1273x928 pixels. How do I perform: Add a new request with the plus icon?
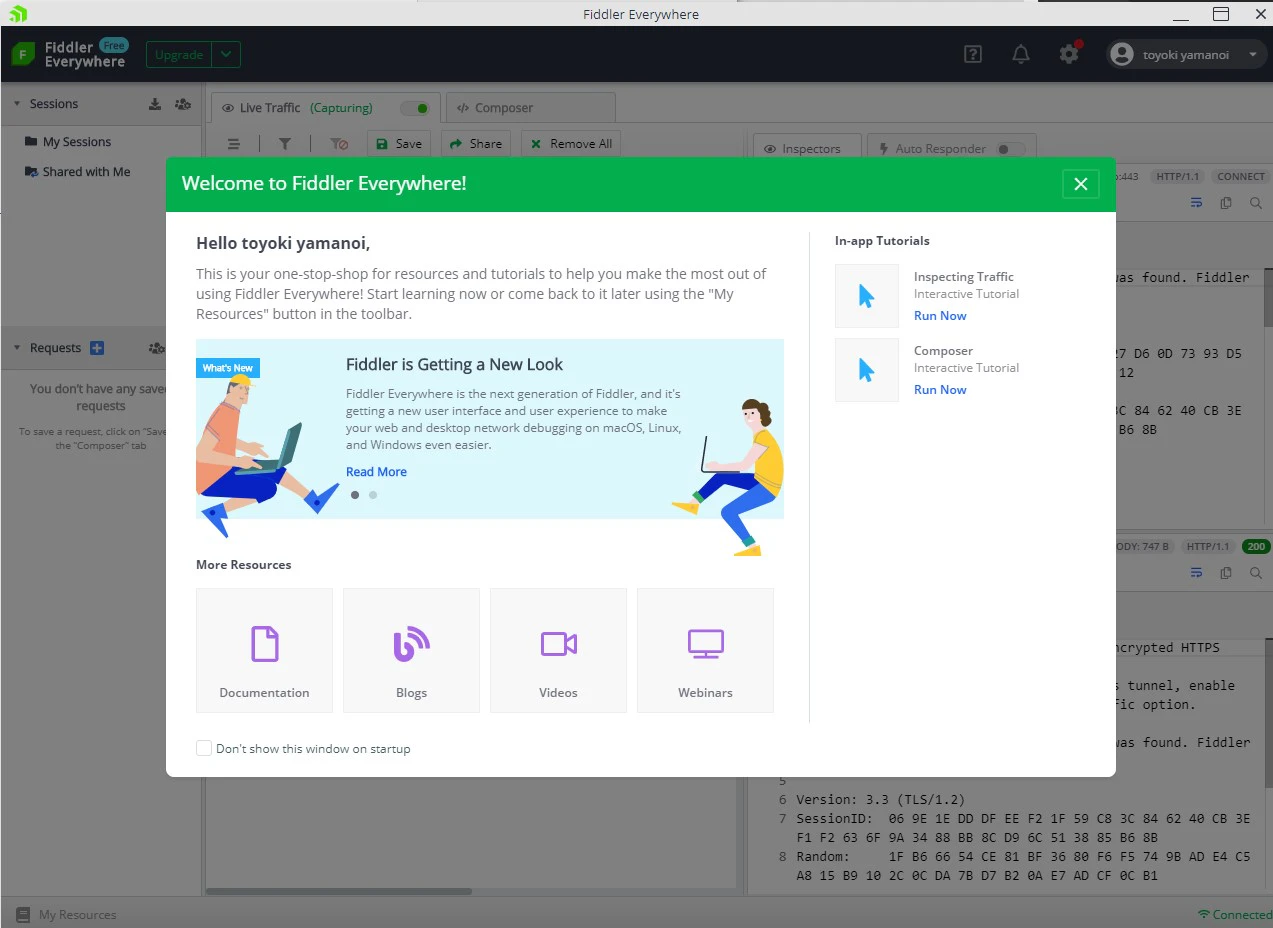point(97,348)
